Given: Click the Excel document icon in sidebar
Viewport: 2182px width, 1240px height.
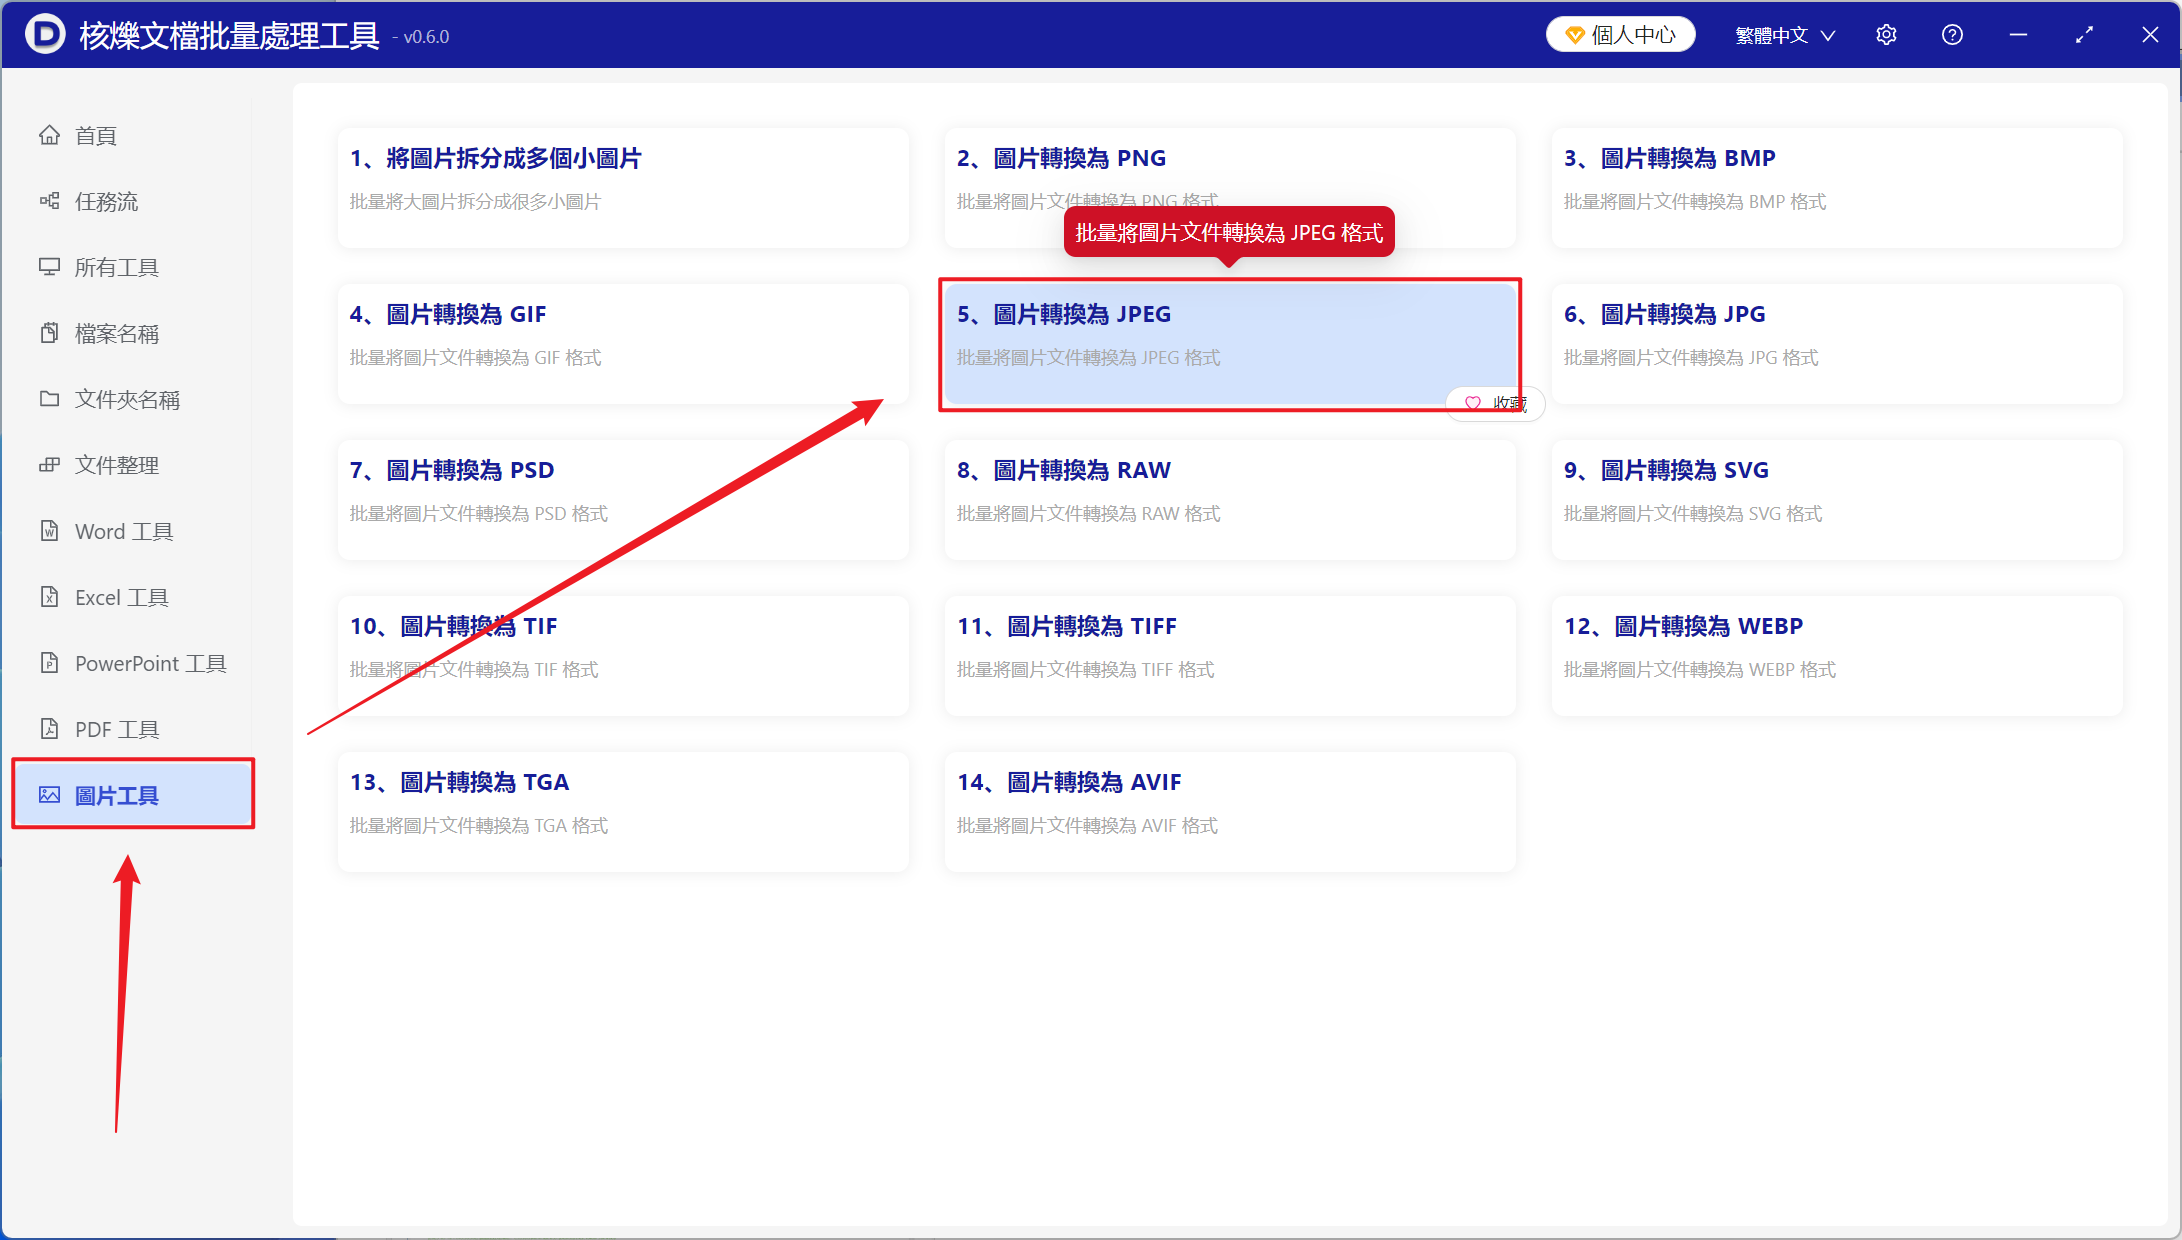Looking at the screenshot, I should (49, 597).
